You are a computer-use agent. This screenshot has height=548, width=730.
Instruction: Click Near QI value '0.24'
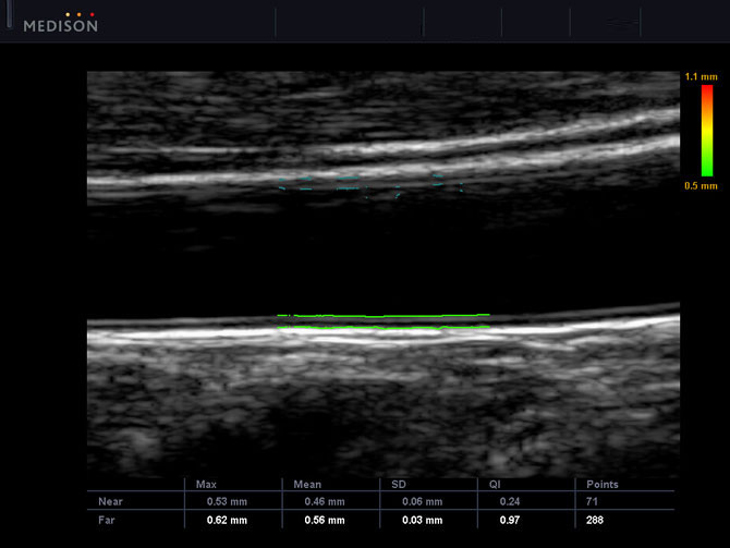coord(509,502)
